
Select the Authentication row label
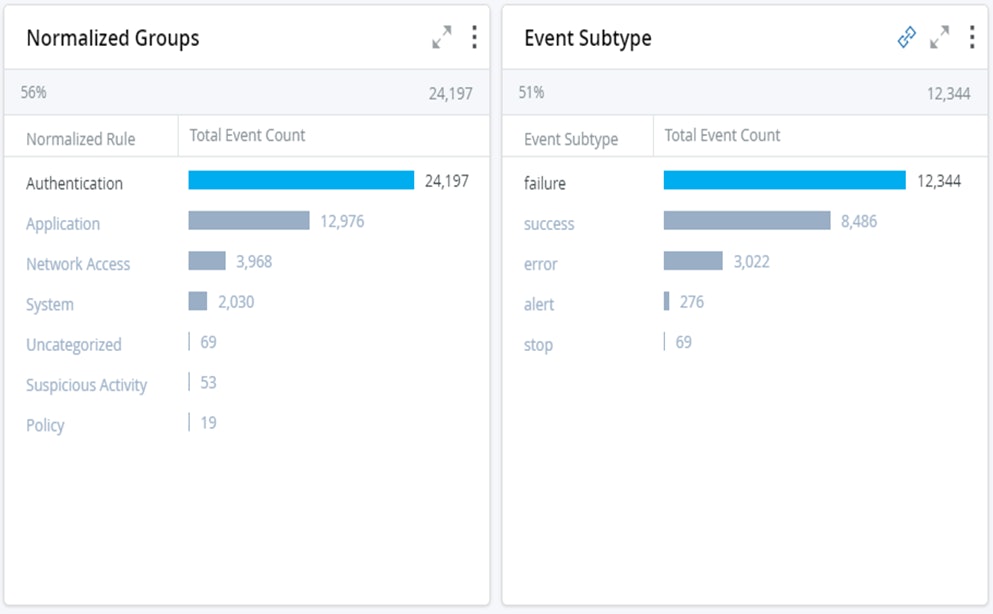[x=74, y=184]
